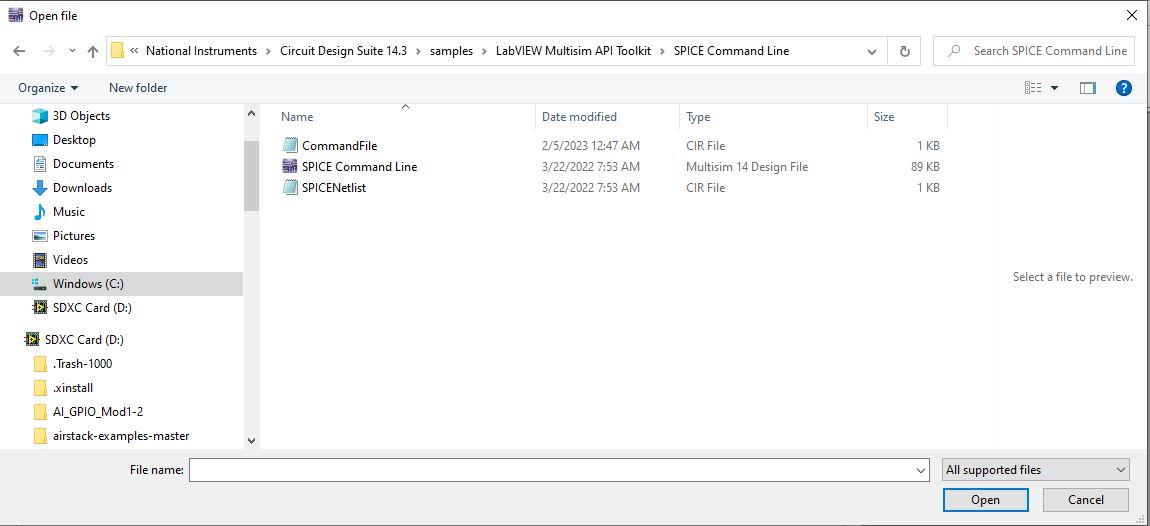Click the 89 KB size cell
Viewport: 1150px width, 526px height.
click(x=925, y=167)
